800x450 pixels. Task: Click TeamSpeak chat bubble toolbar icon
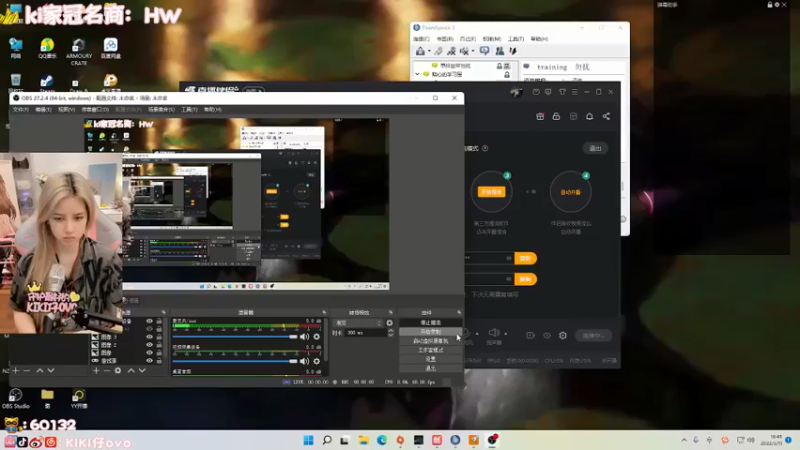(x=484, y=51)
